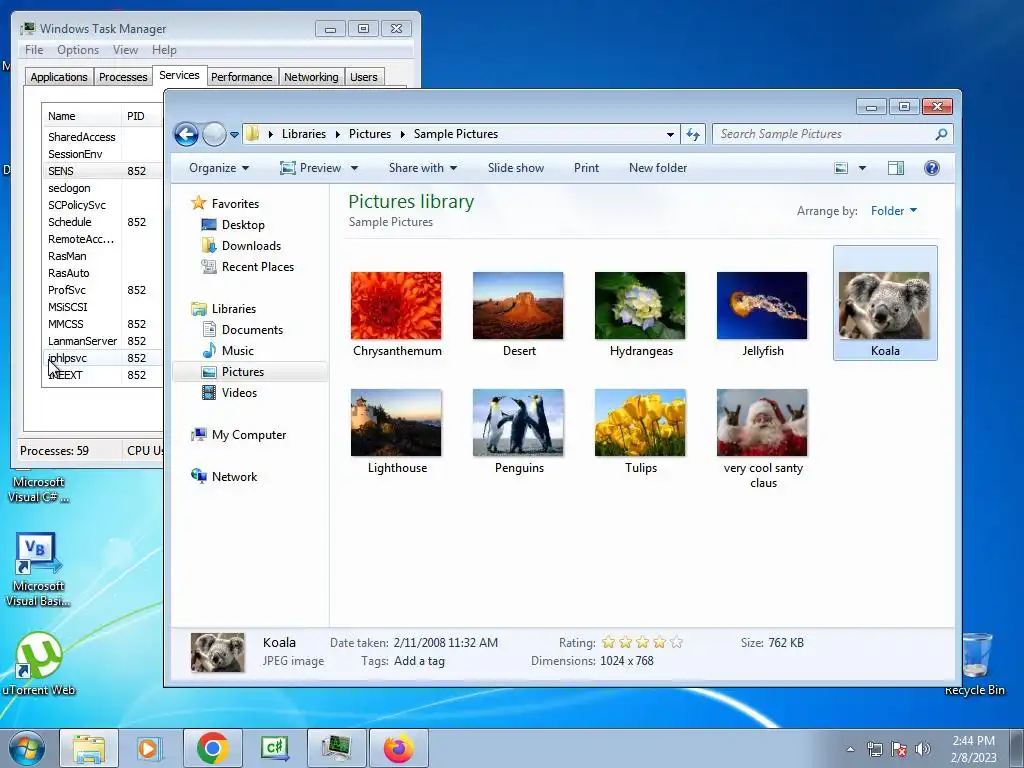Image resolution: width=1024 pixels, height=768 pixels.
Task: Select Libraries in navigation pane
Action: pyautogui.click(x=223, y=309)
